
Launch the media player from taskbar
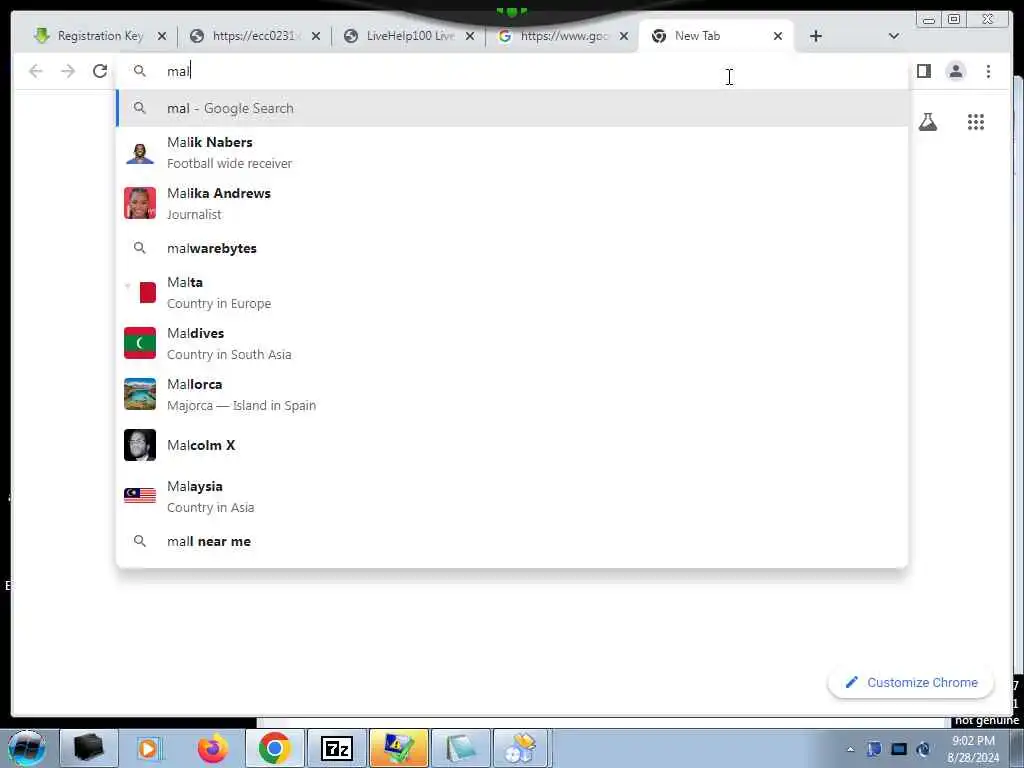coord(149,748)
